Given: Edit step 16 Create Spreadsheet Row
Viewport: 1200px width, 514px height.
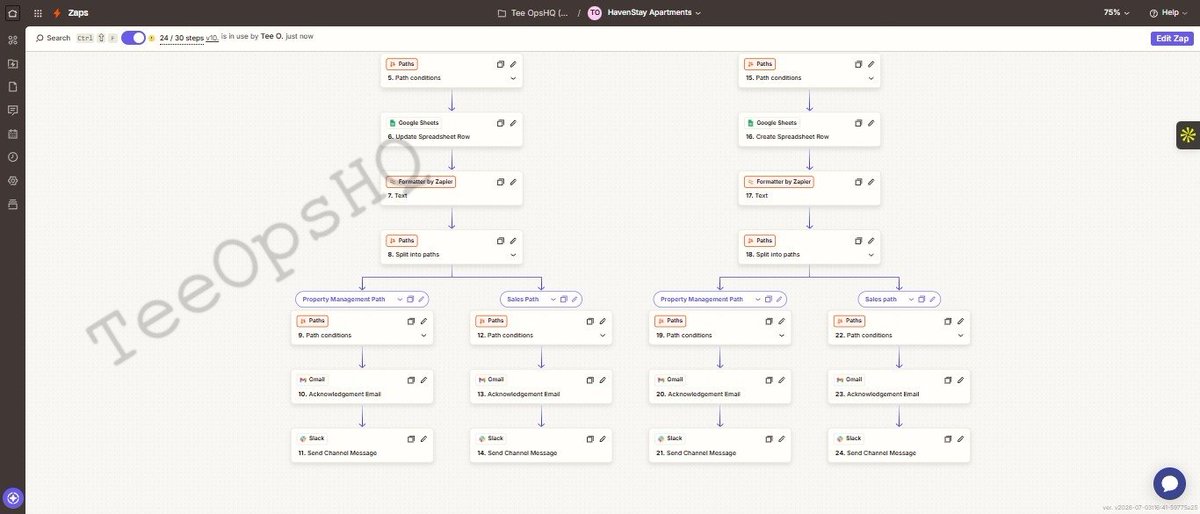Looking at the screenshot, I should [x=871, y=123].
